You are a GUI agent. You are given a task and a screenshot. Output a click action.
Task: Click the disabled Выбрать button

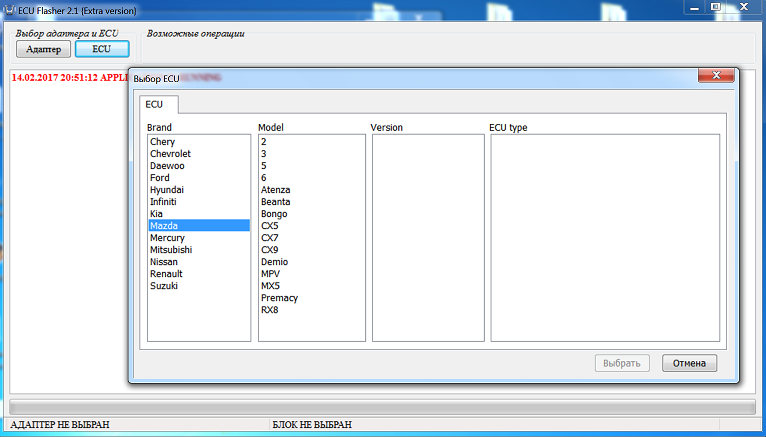pos(622,363)
